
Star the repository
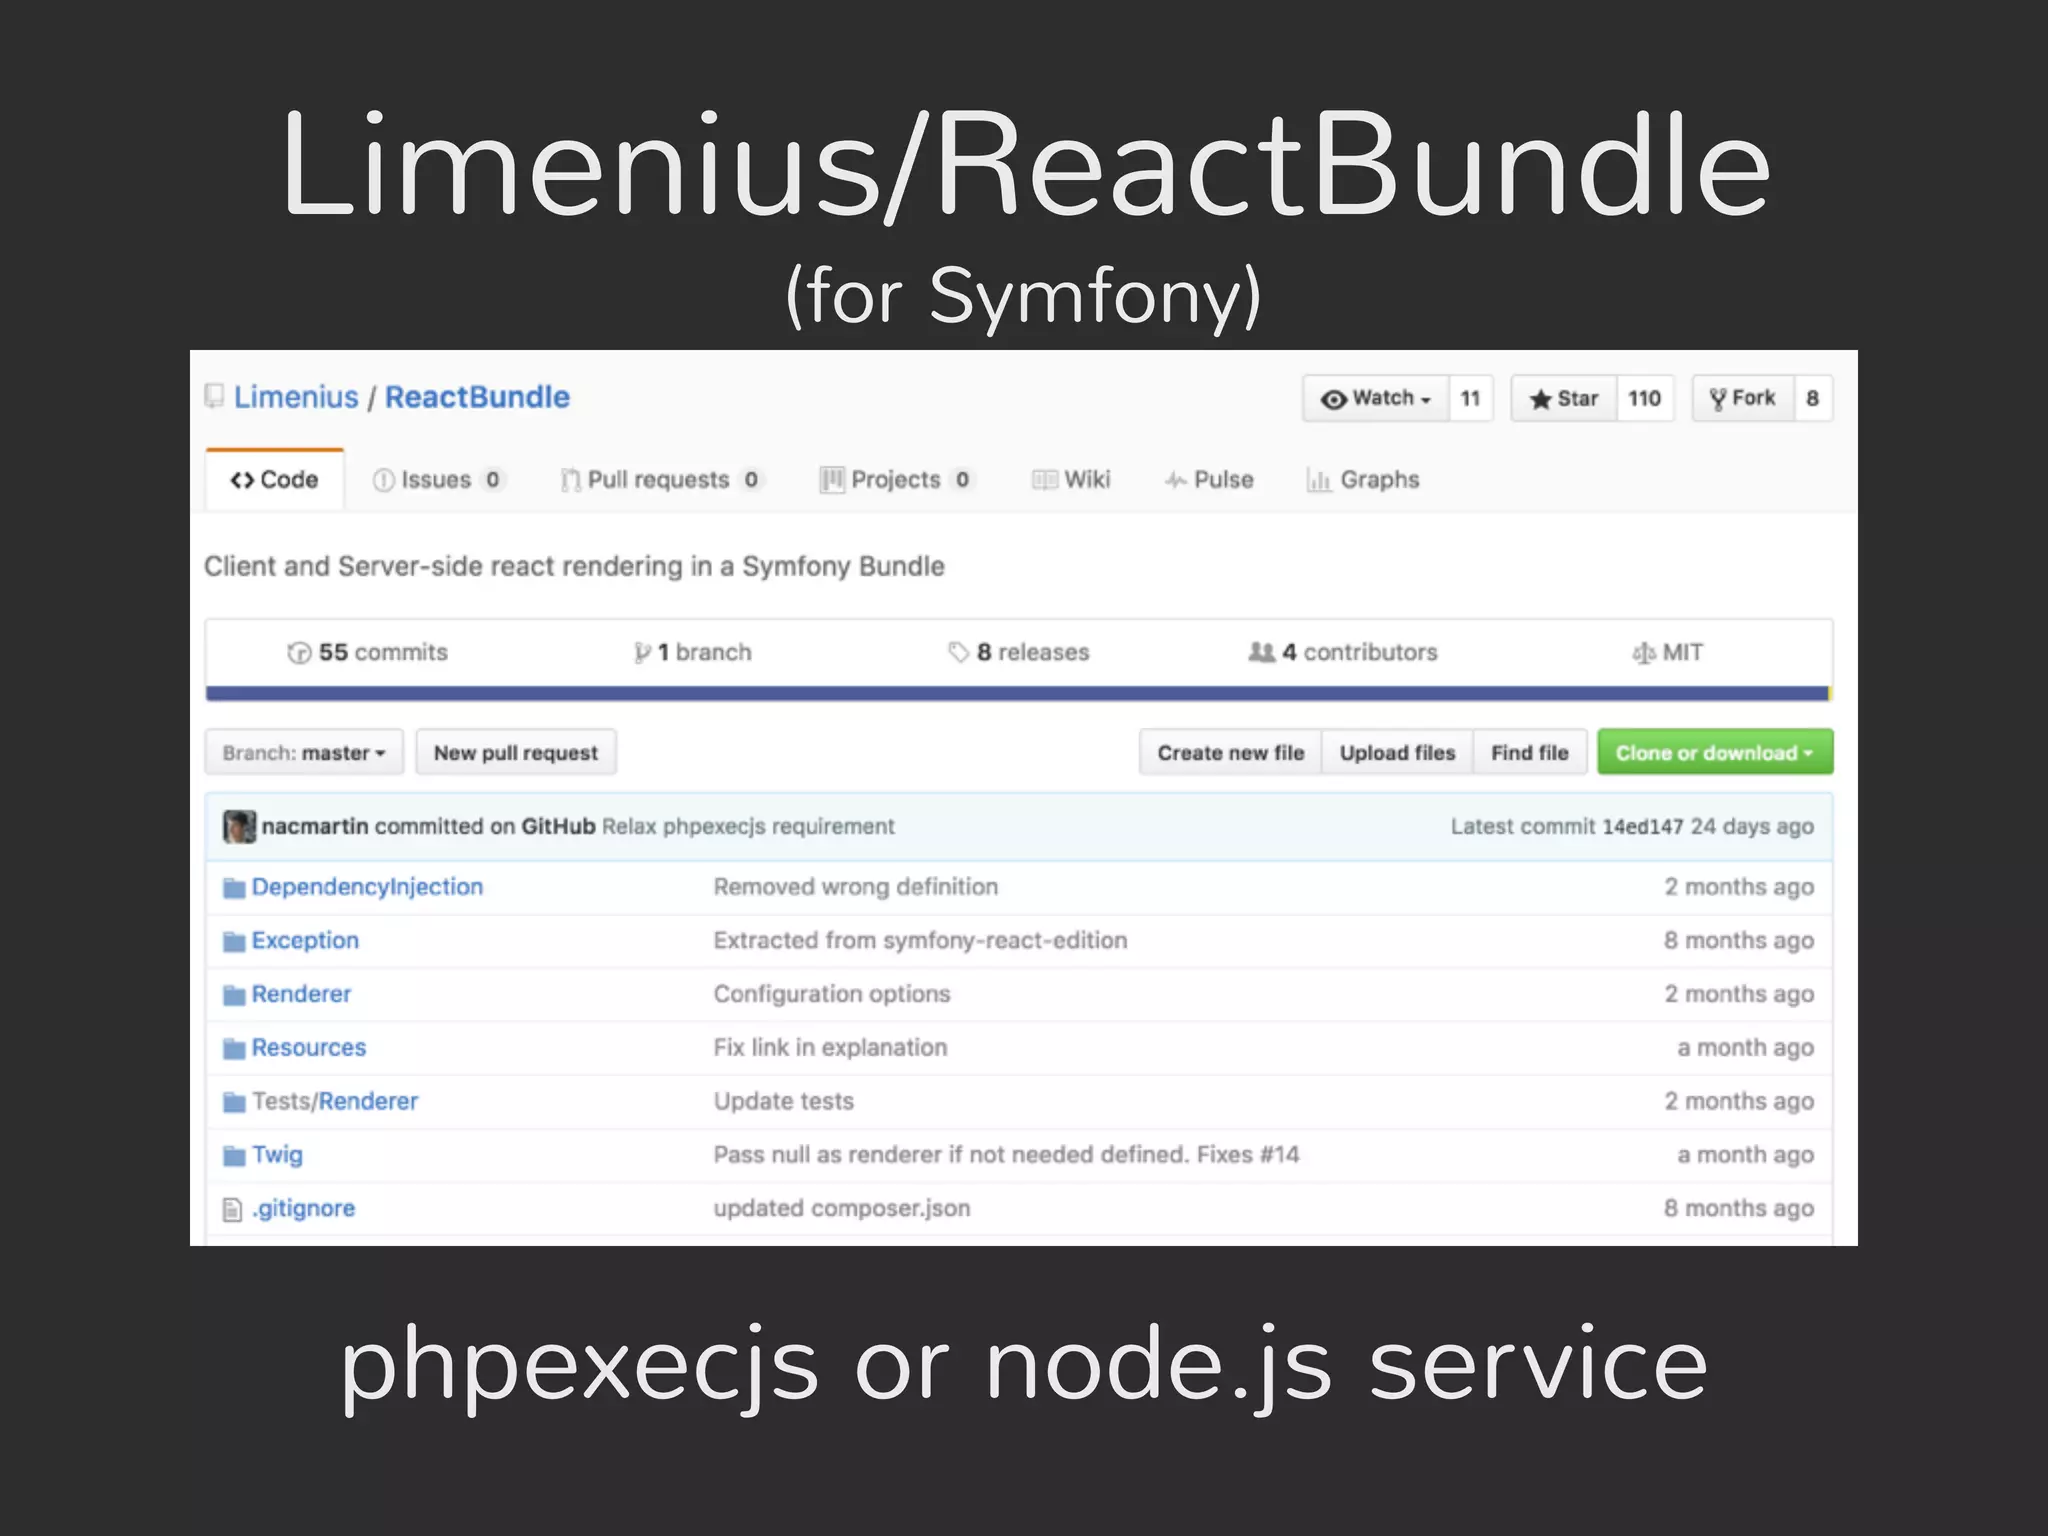point(1564,398)
